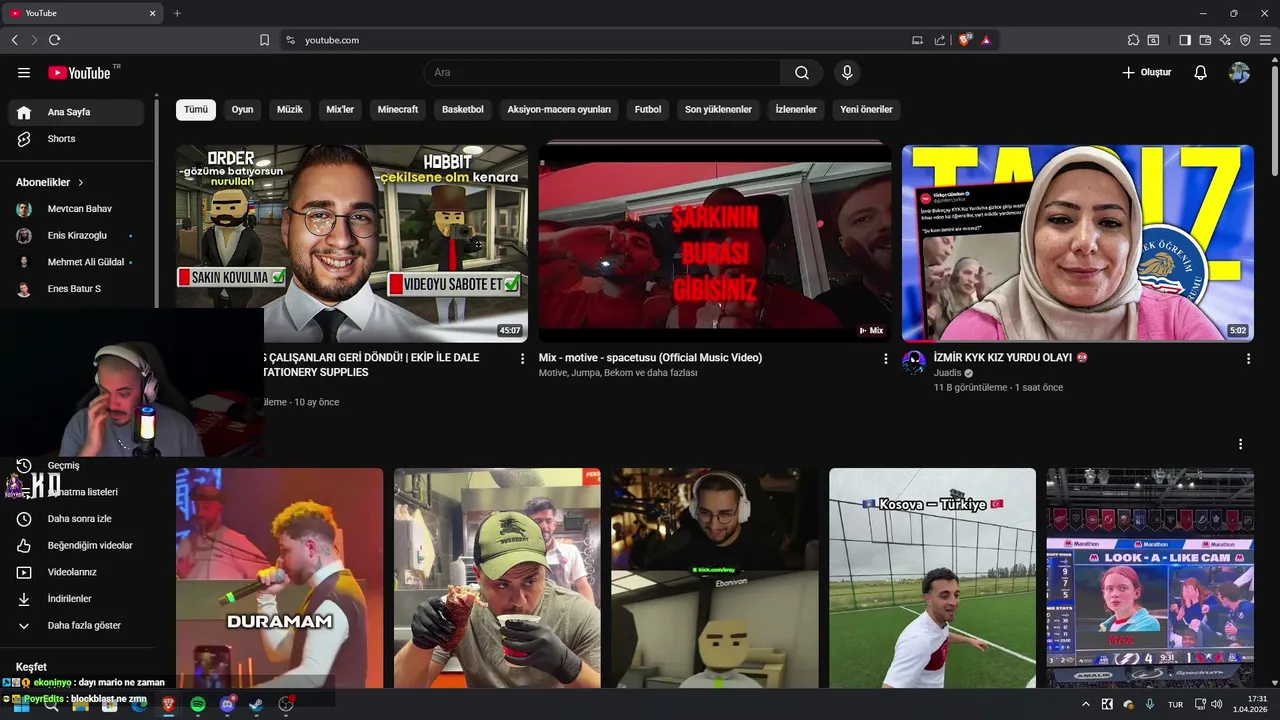Select the Mix'ler filter chip
The width and height of the screenshot is (1280, 720).
340,109
